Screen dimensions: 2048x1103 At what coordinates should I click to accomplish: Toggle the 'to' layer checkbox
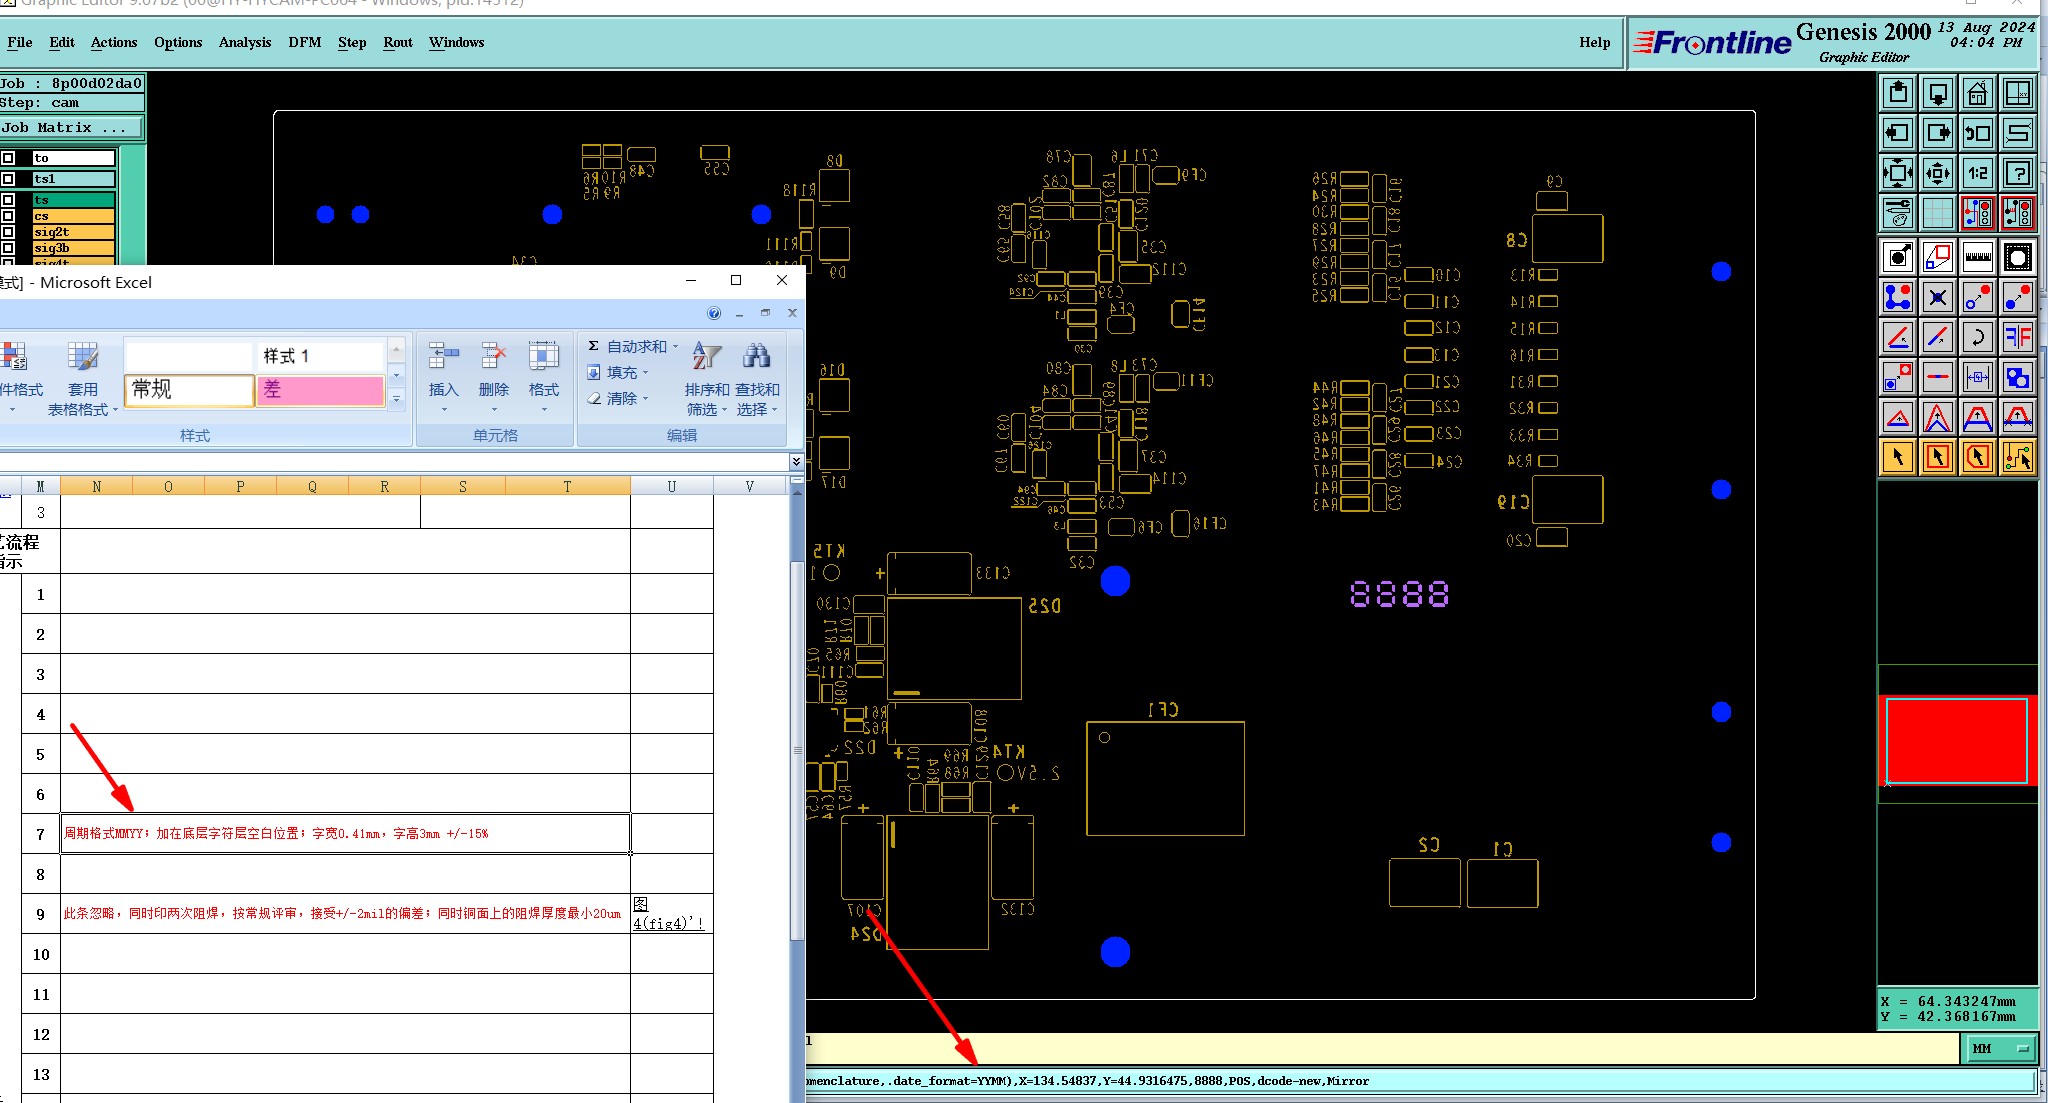point(8,158)
